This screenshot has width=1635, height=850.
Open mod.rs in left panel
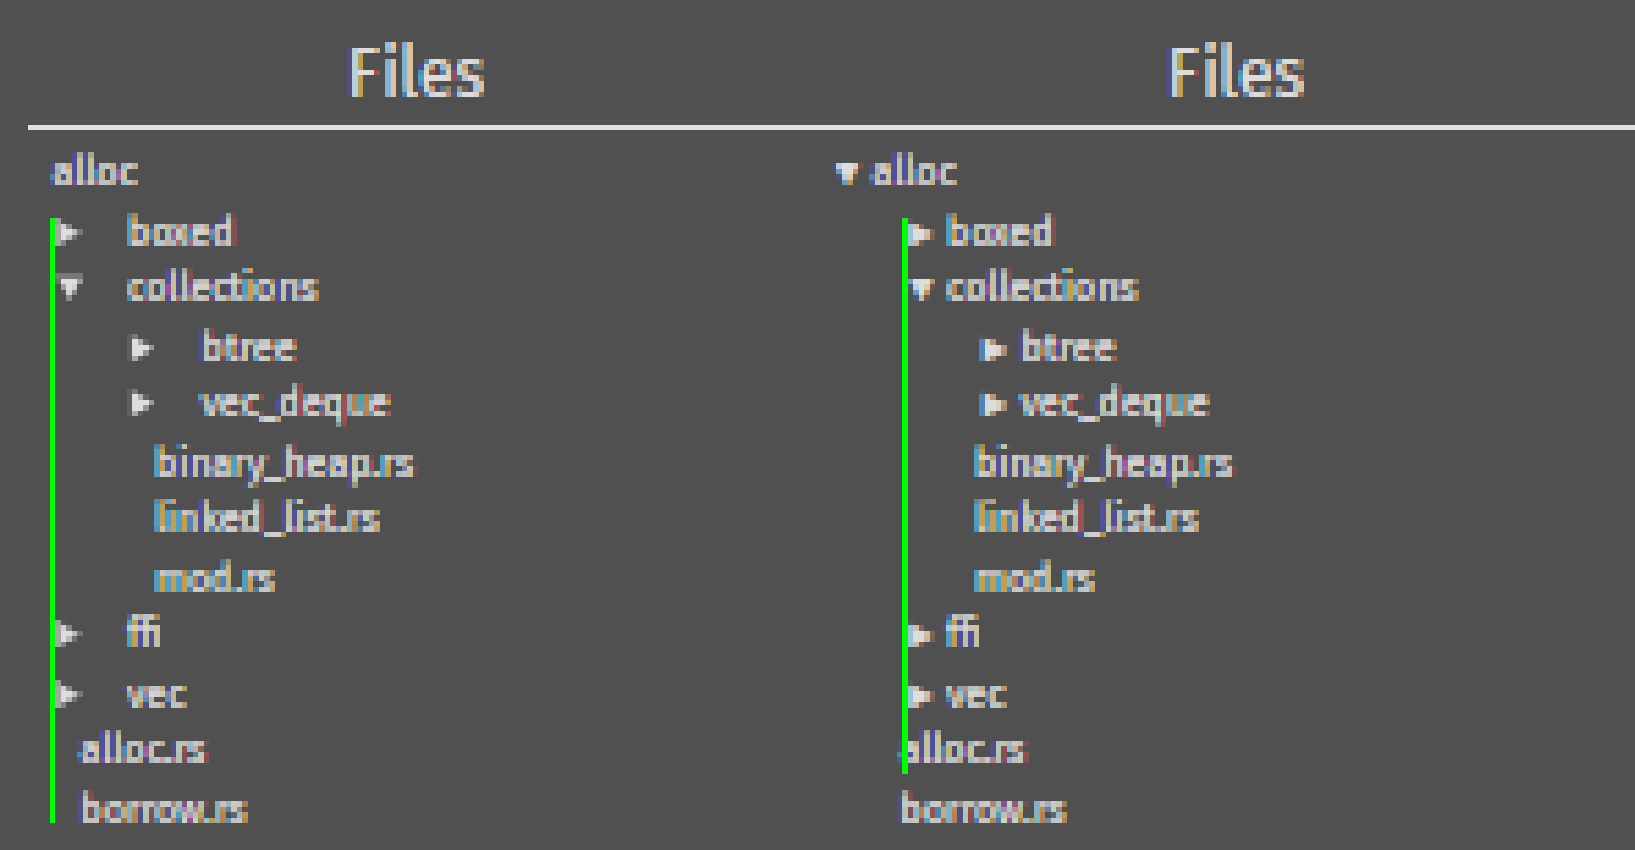coord(215,578)
